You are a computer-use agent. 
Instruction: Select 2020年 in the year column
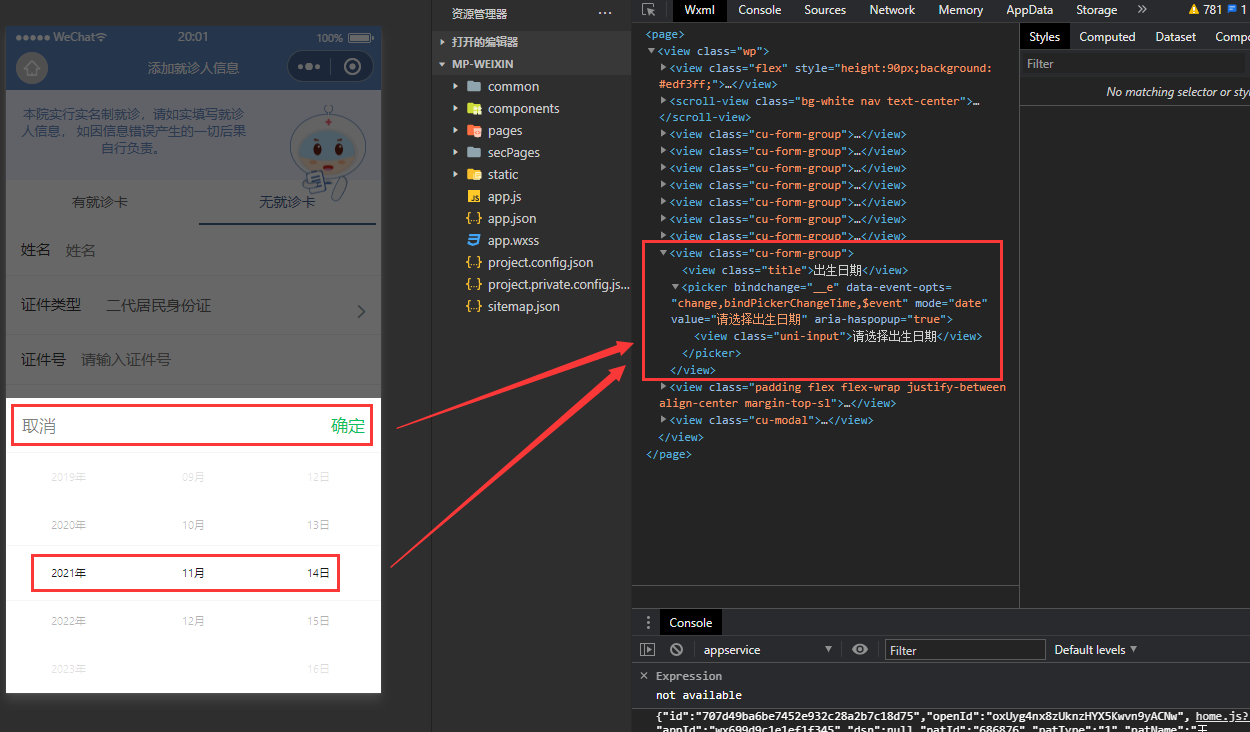tap(68, 525)
